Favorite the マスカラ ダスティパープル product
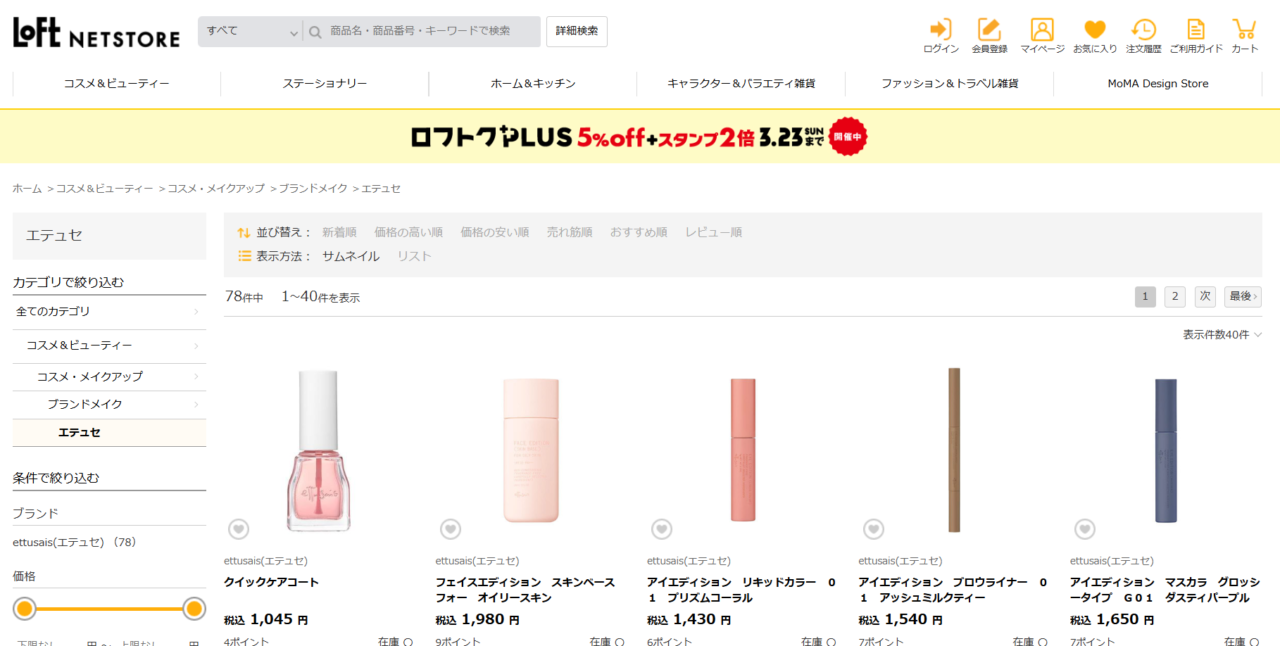 [1084, 529]
